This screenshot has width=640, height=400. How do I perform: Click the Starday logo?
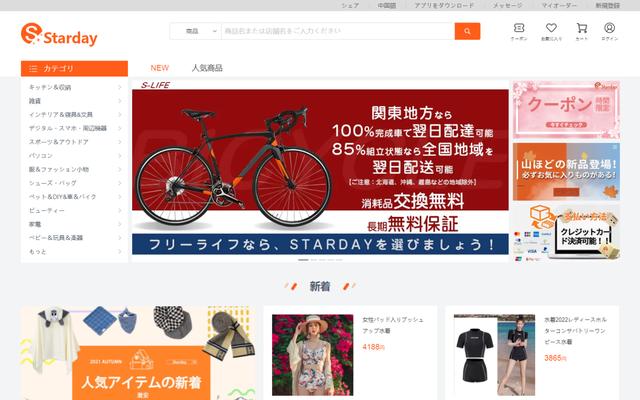tap(59, 34)
